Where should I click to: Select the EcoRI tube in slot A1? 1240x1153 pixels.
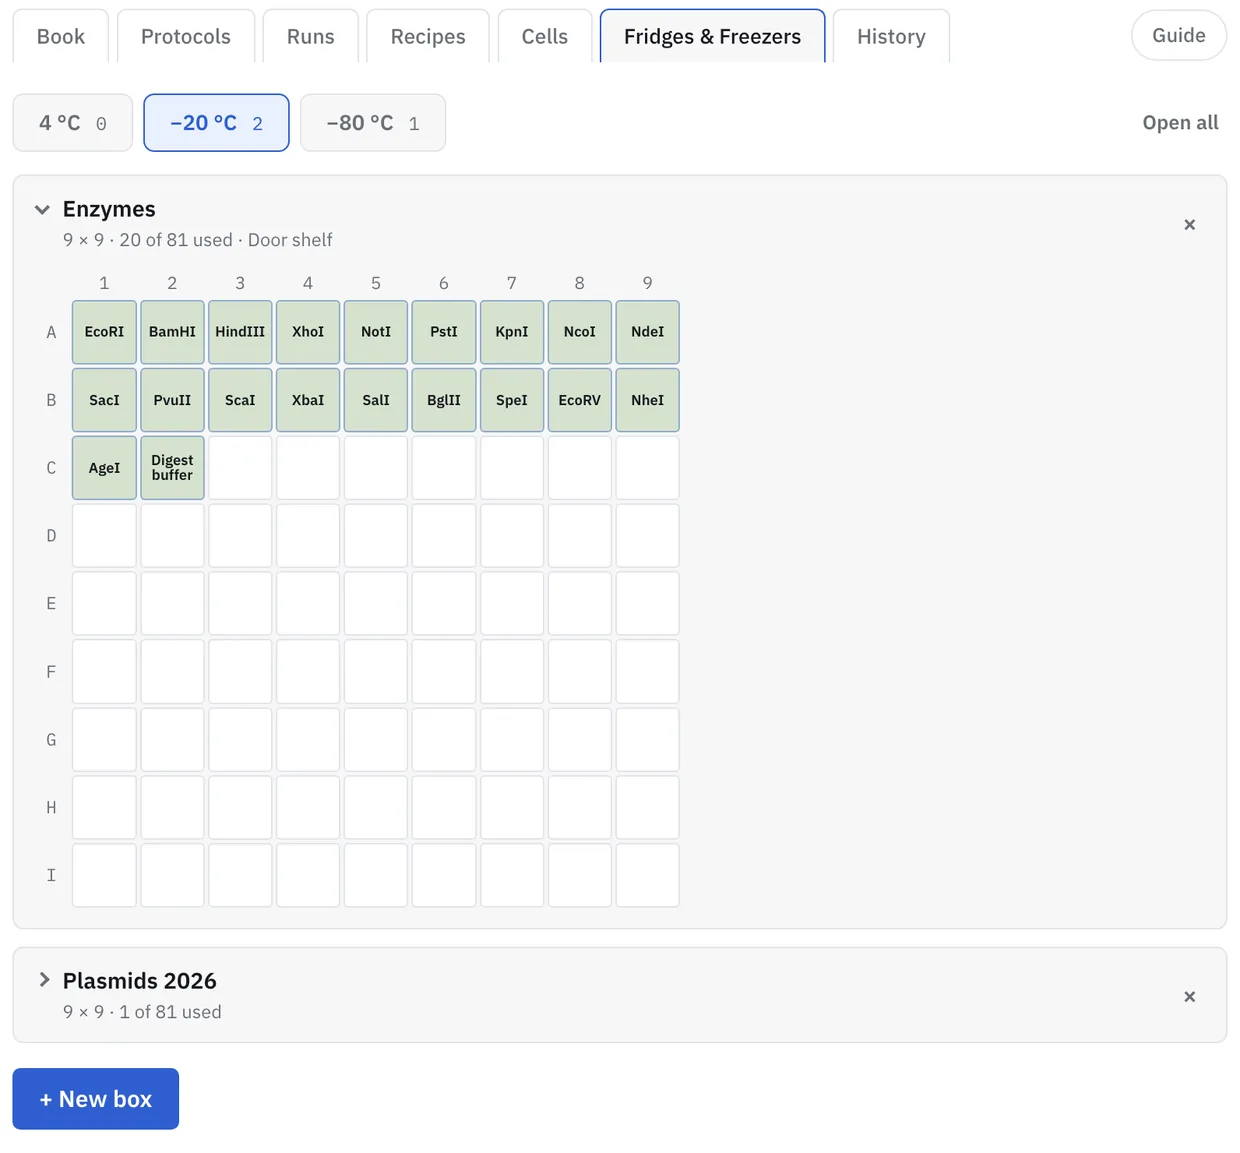104,332
